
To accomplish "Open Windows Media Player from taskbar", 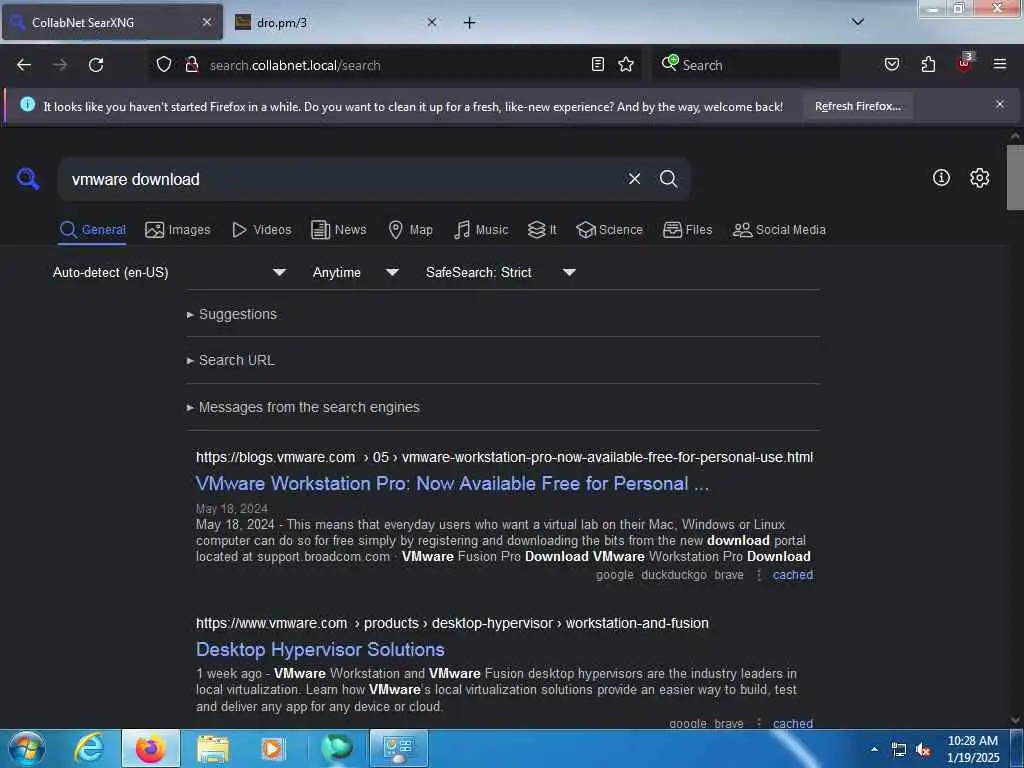I will click(272, 748).
